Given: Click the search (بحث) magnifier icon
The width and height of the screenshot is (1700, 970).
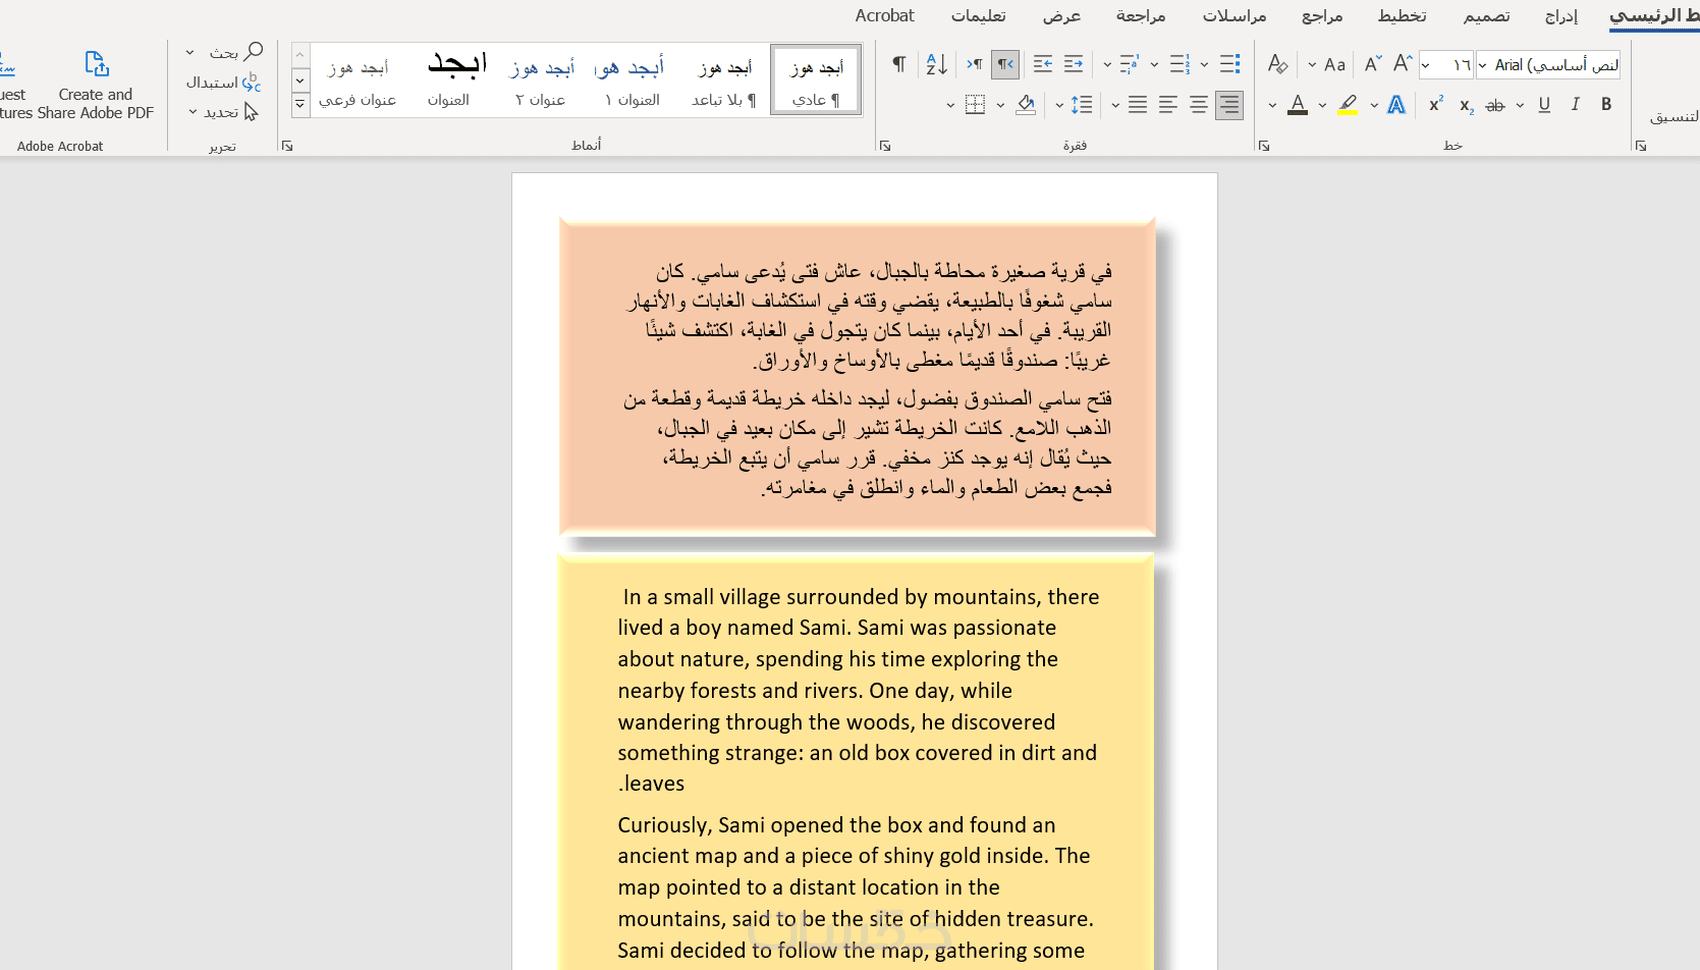Looking at the screenshot, I should click(253, 51).
